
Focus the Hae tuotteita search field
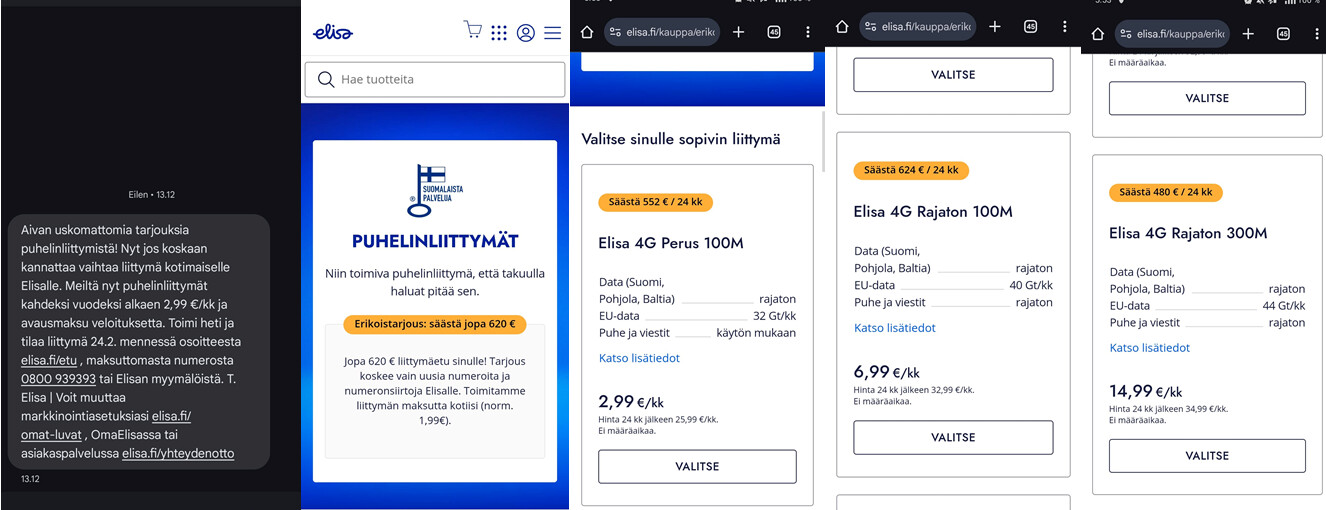click(434, 79)
